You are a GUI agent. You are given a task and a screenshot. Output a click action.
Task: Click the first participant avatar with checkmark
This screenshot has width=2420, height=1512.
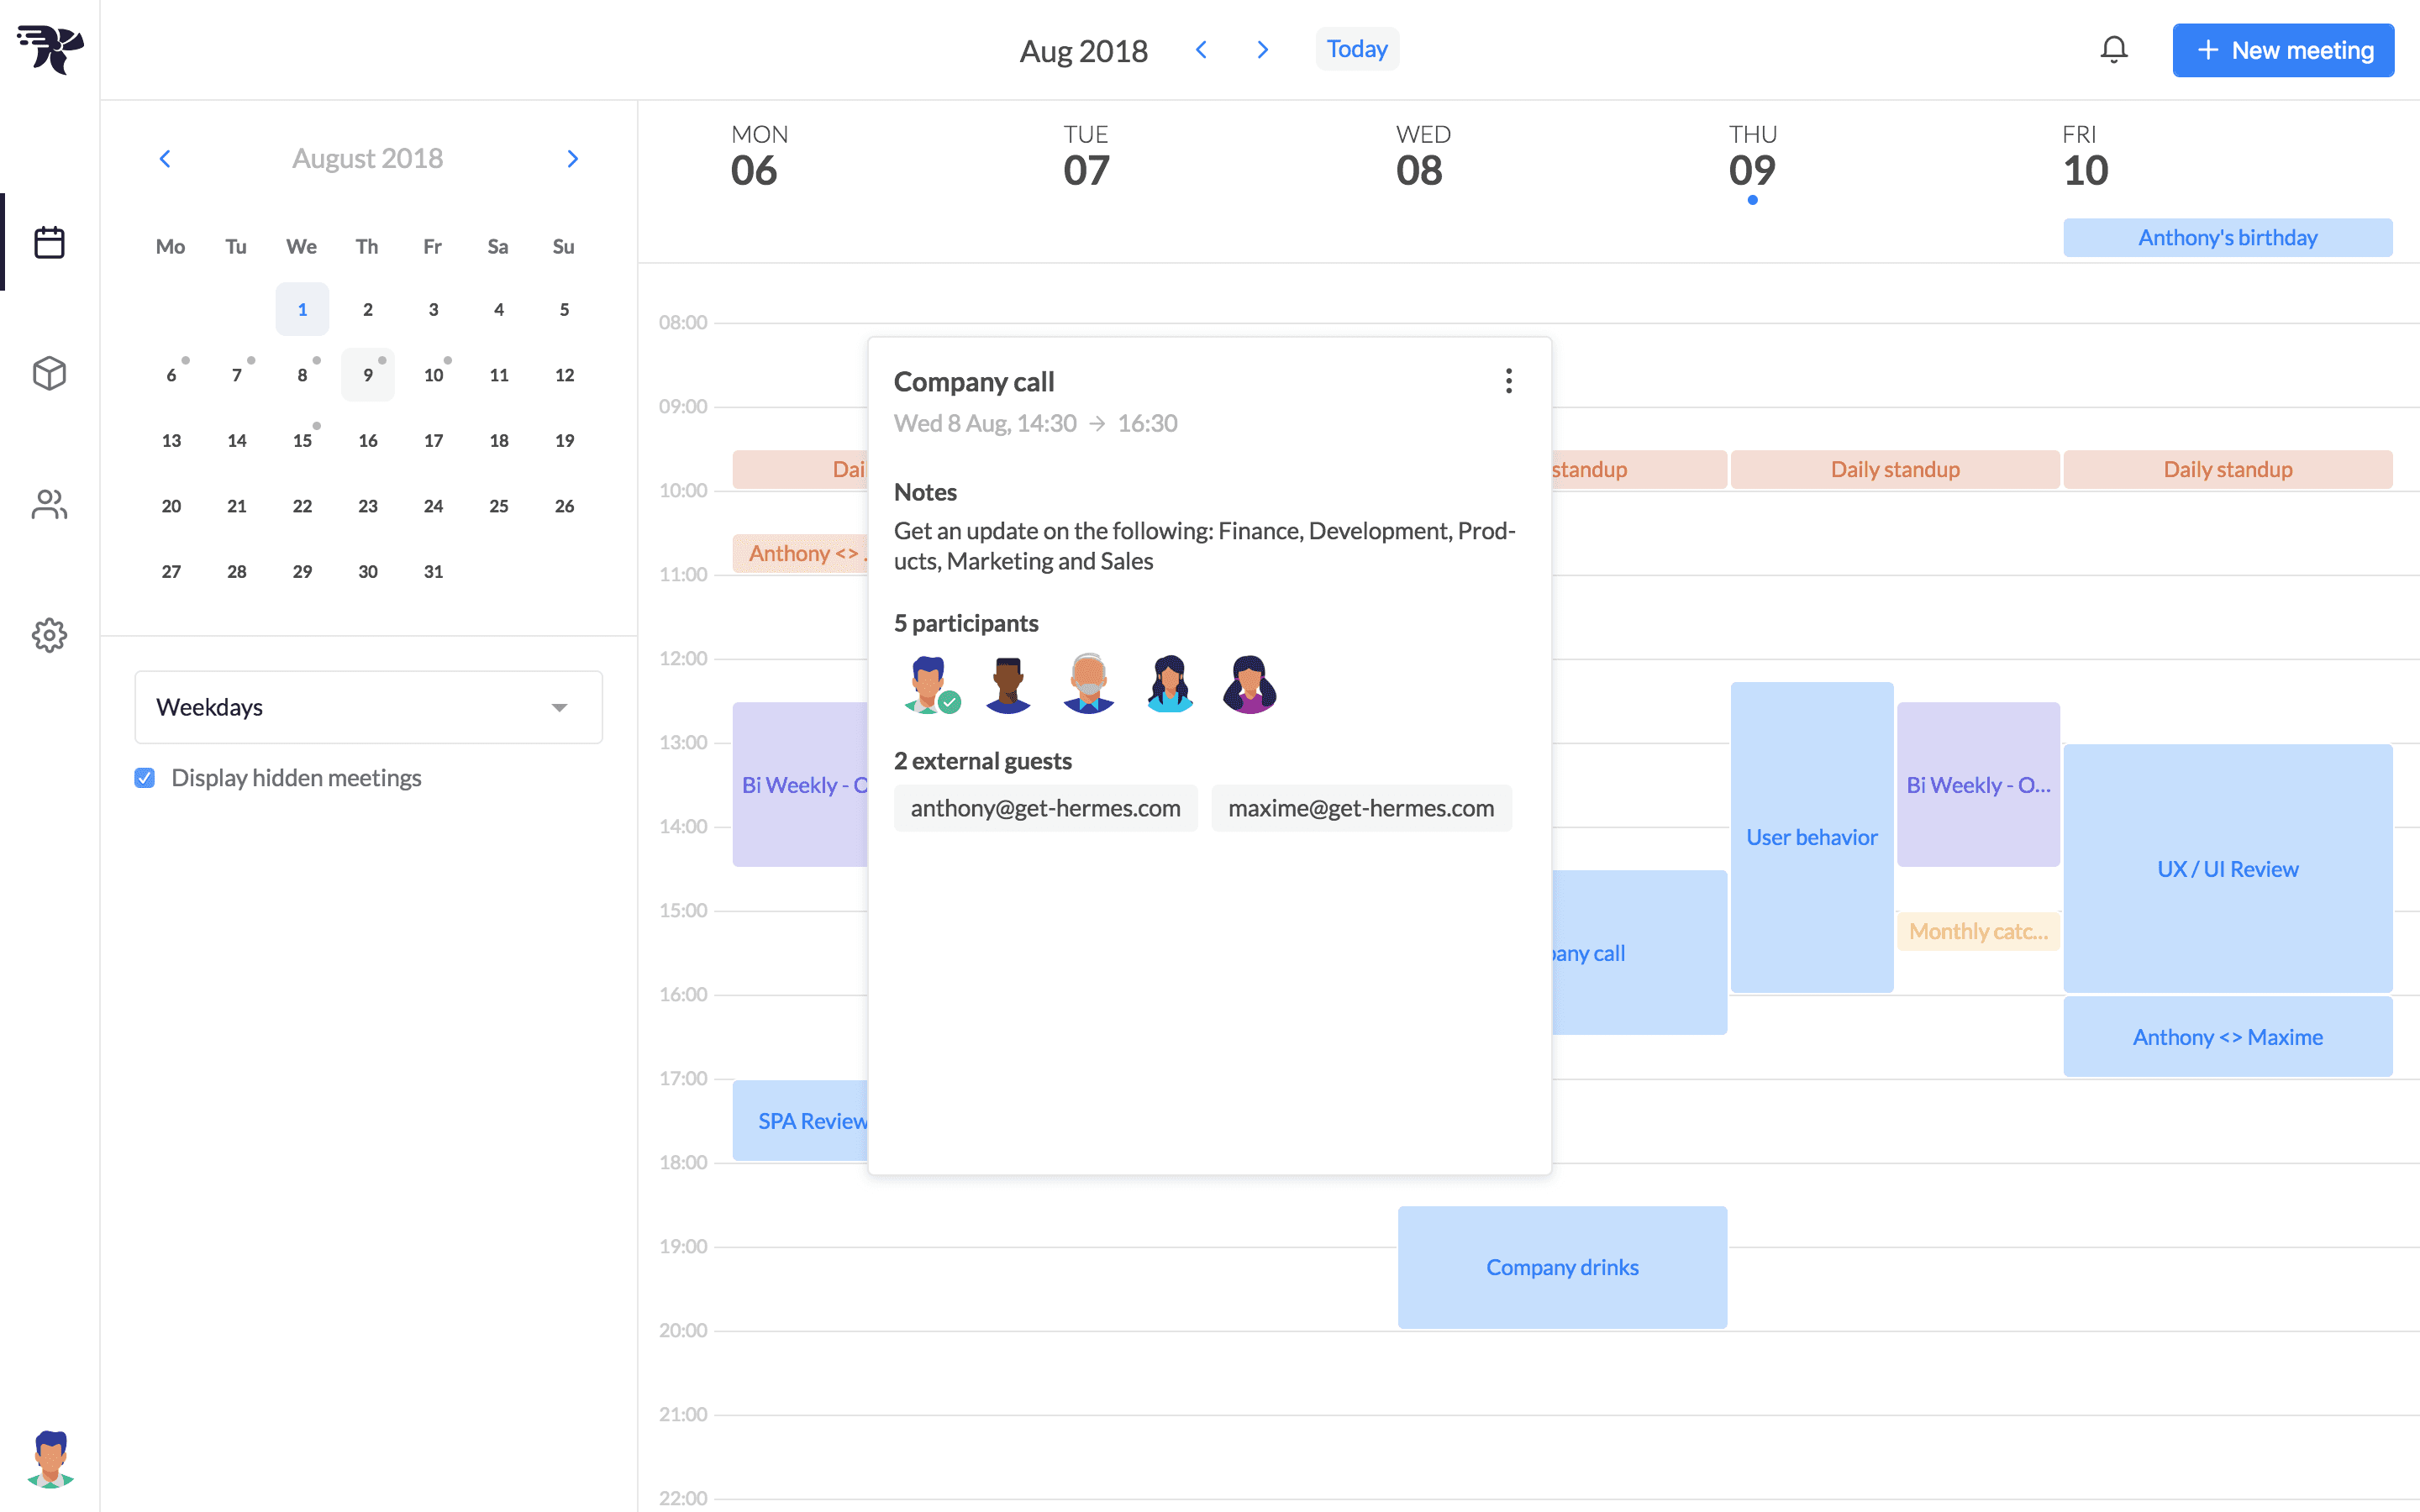[x=930, y=684]
